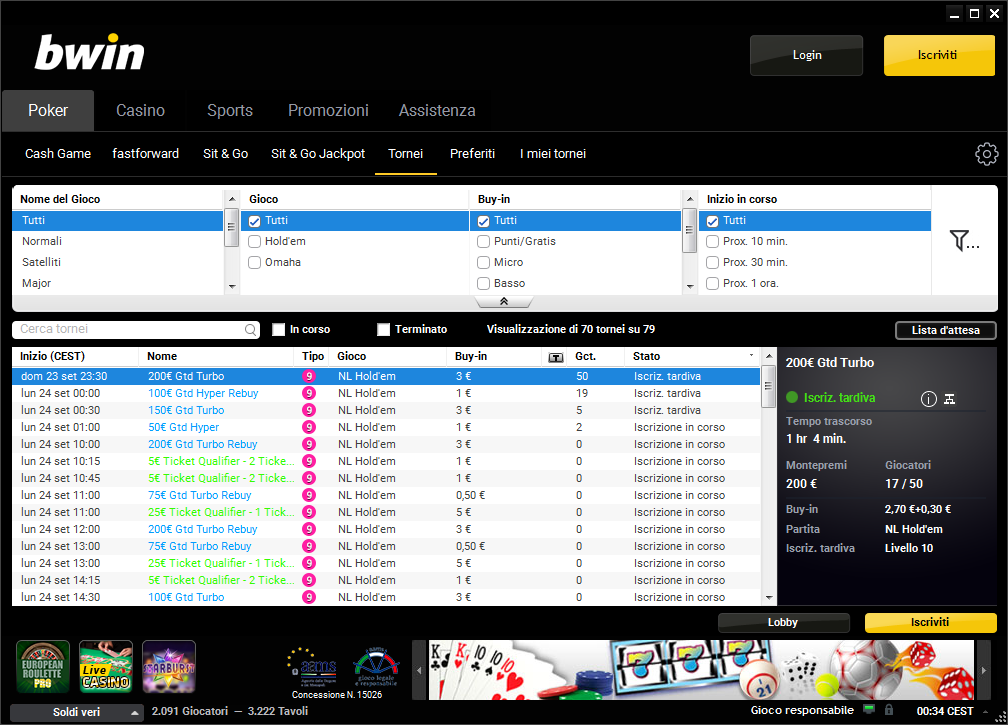Click the bwin logo
This screenshot has height=725, width=1008.
(x=90, y=53)
